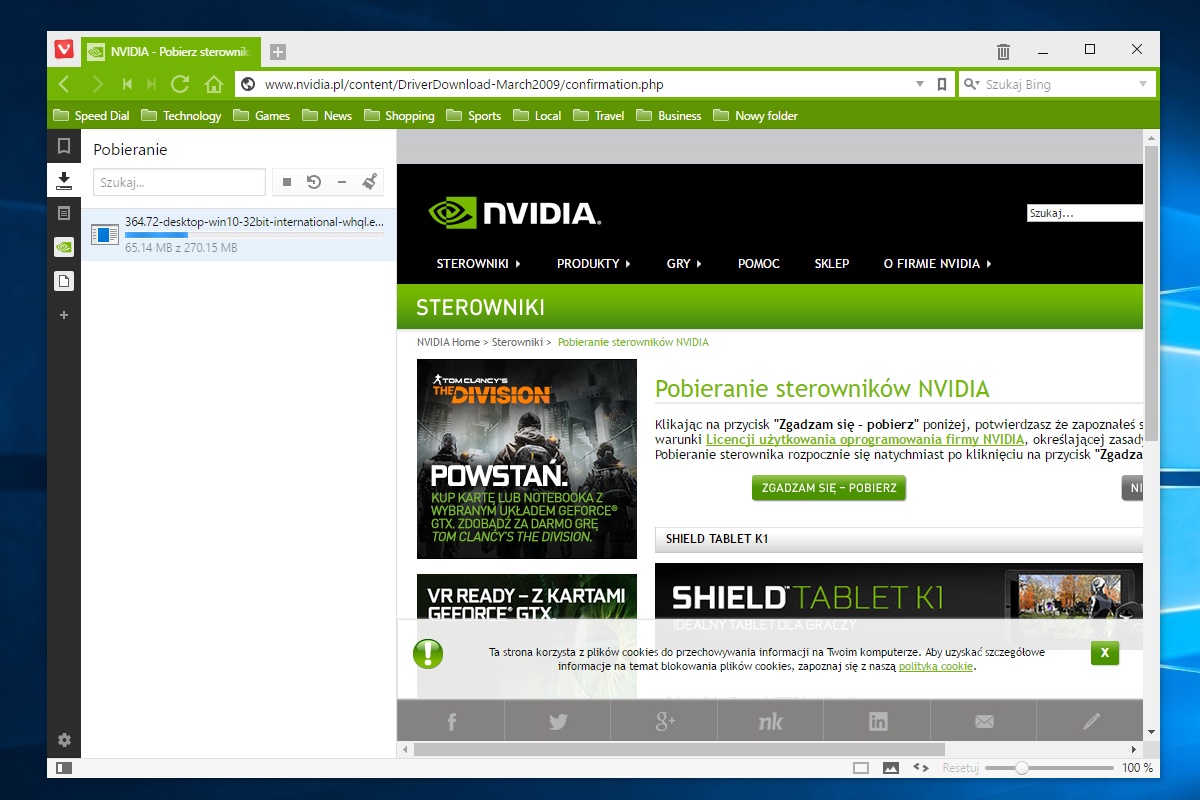Toggle tab tiling in status bar
Viewport: 1200px width, 800px height.
point(861,768)
